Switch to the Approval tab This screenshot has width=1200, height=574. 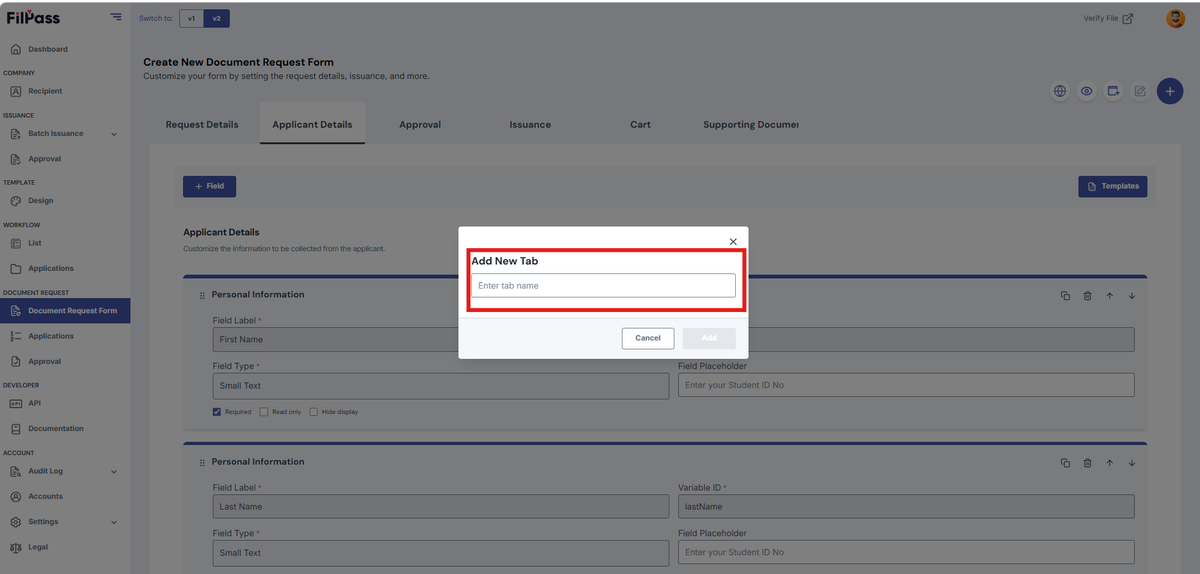[420, 124]
